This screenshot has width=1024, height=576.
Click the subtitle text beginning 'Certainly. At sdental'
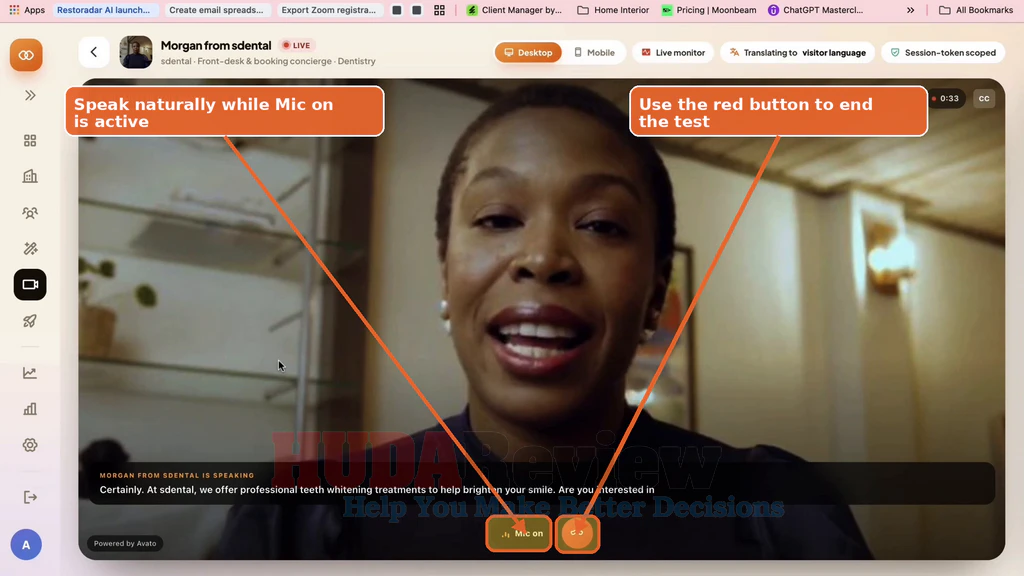click(x=377, y=490)
